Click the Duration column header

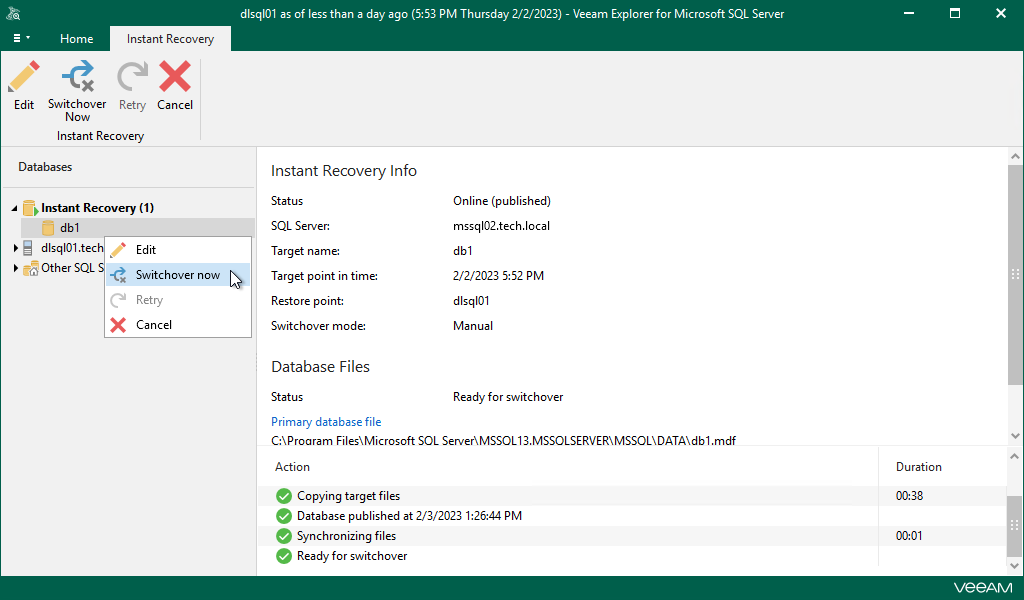[x=919, y=467]
